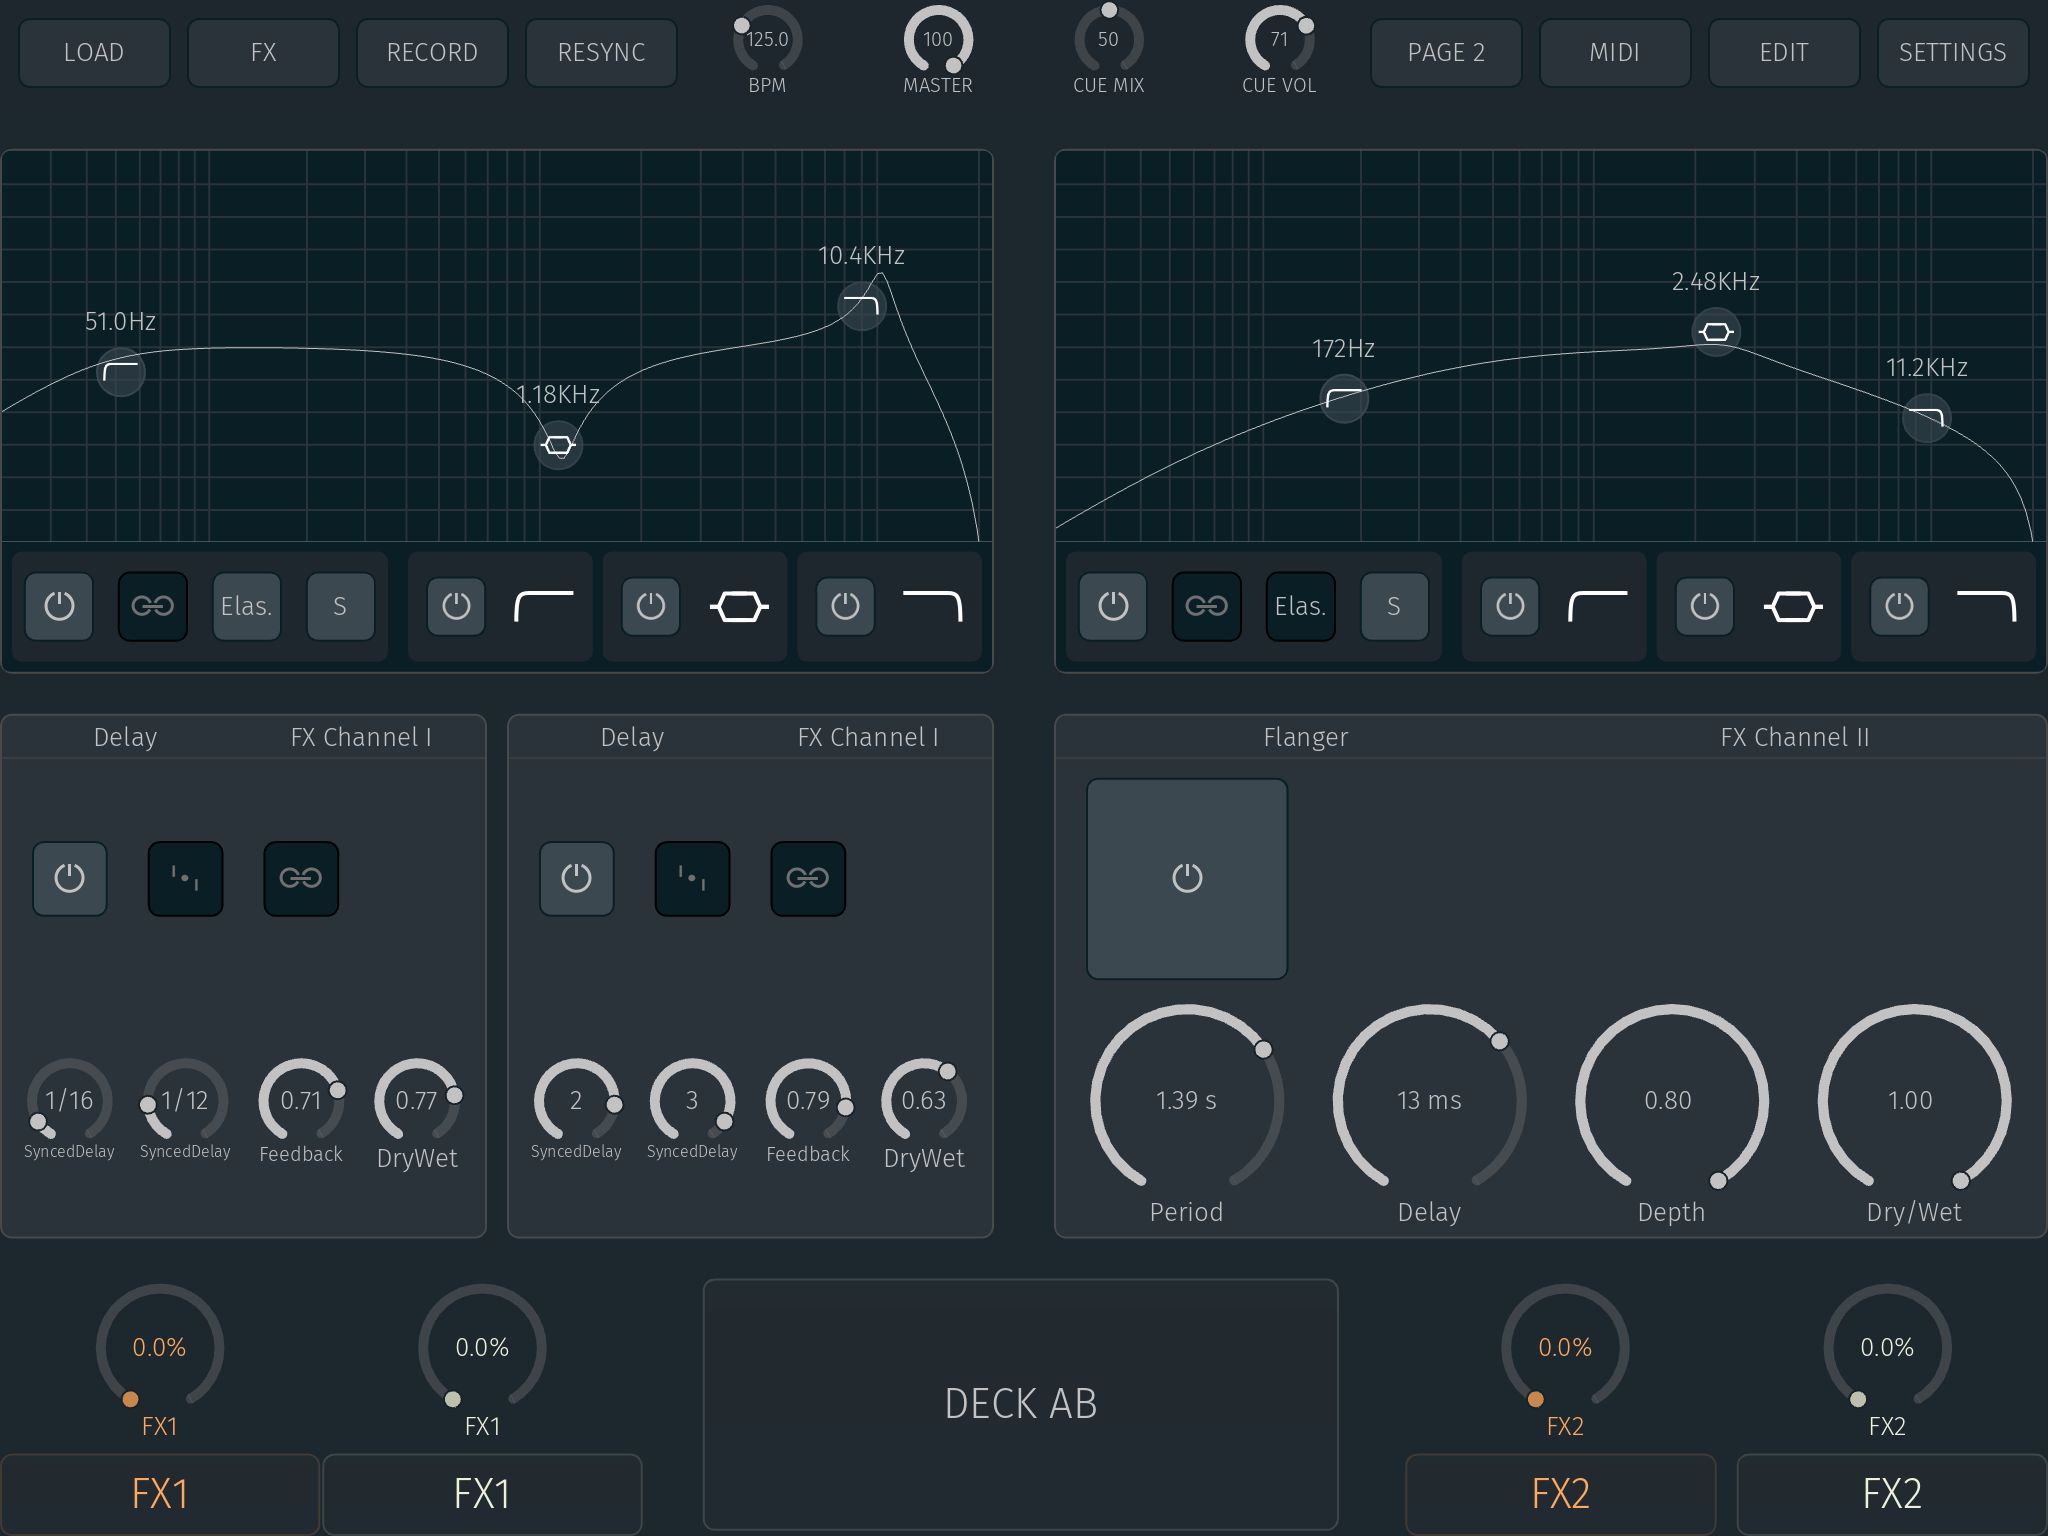Image resolution: width=2048 pixels, height=1536 pixels.
Task: Toggle link icon in left EQ panel
Action: [x=153, y=606]
